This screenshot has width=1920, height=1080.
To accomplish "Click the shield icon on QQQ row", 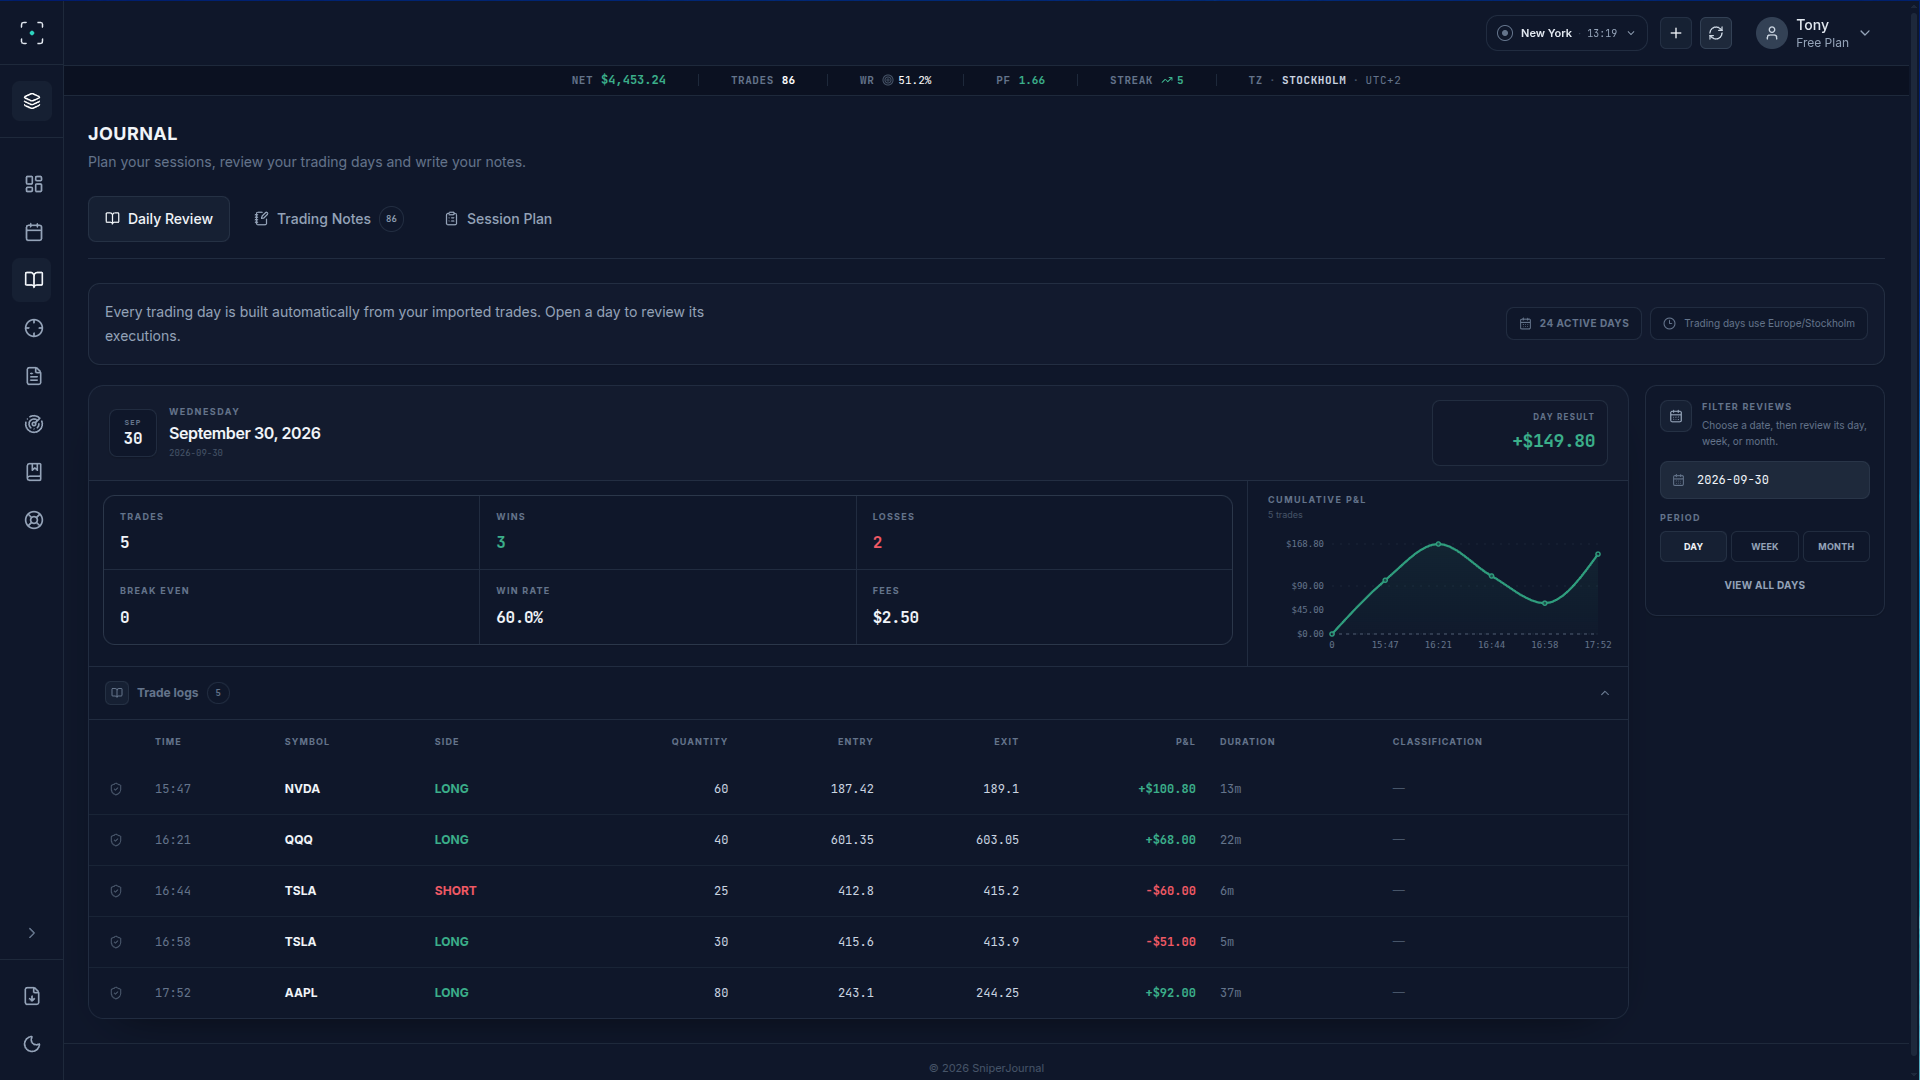I will click(116, 840).
